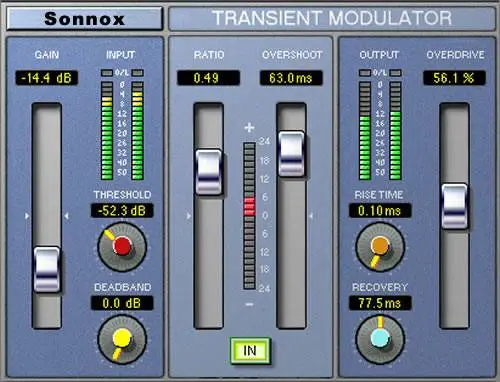The height and width of the screenshot is (382, 500).
Task: Select the Gain -14.4 dB value field
Action: 46,78
